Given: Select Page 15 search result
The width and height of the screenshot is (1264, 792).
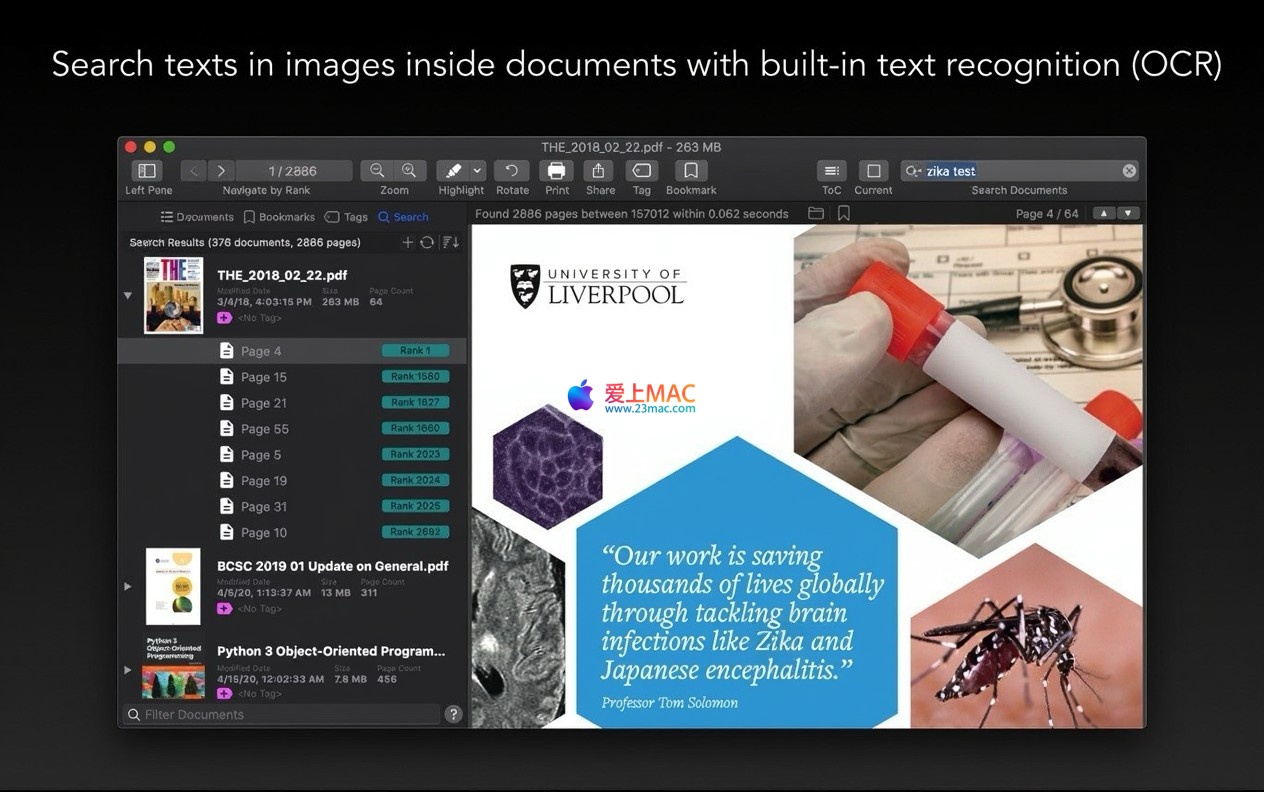Looking at the screenshot, I should pos(264,377).
